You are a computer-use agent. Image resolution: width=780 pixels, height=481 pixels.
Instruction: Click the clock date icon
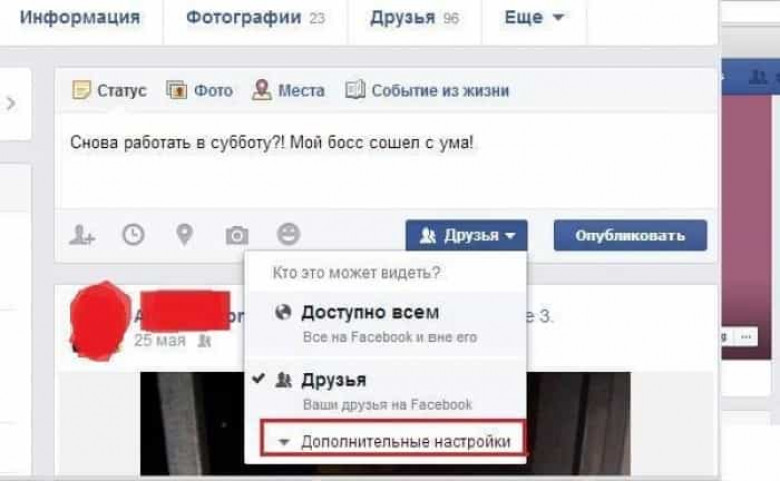click(x=133, y=234)
